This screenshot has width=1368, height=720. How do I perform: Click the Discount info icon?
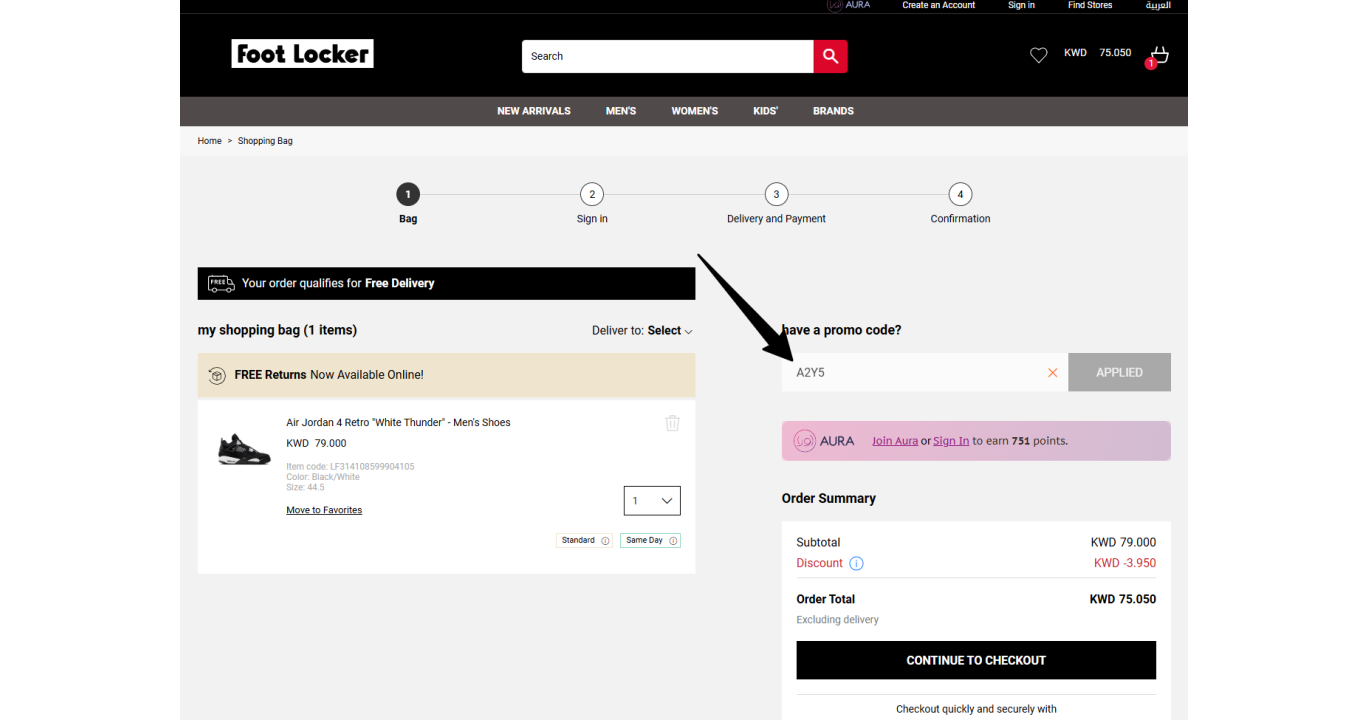[856, 563]
